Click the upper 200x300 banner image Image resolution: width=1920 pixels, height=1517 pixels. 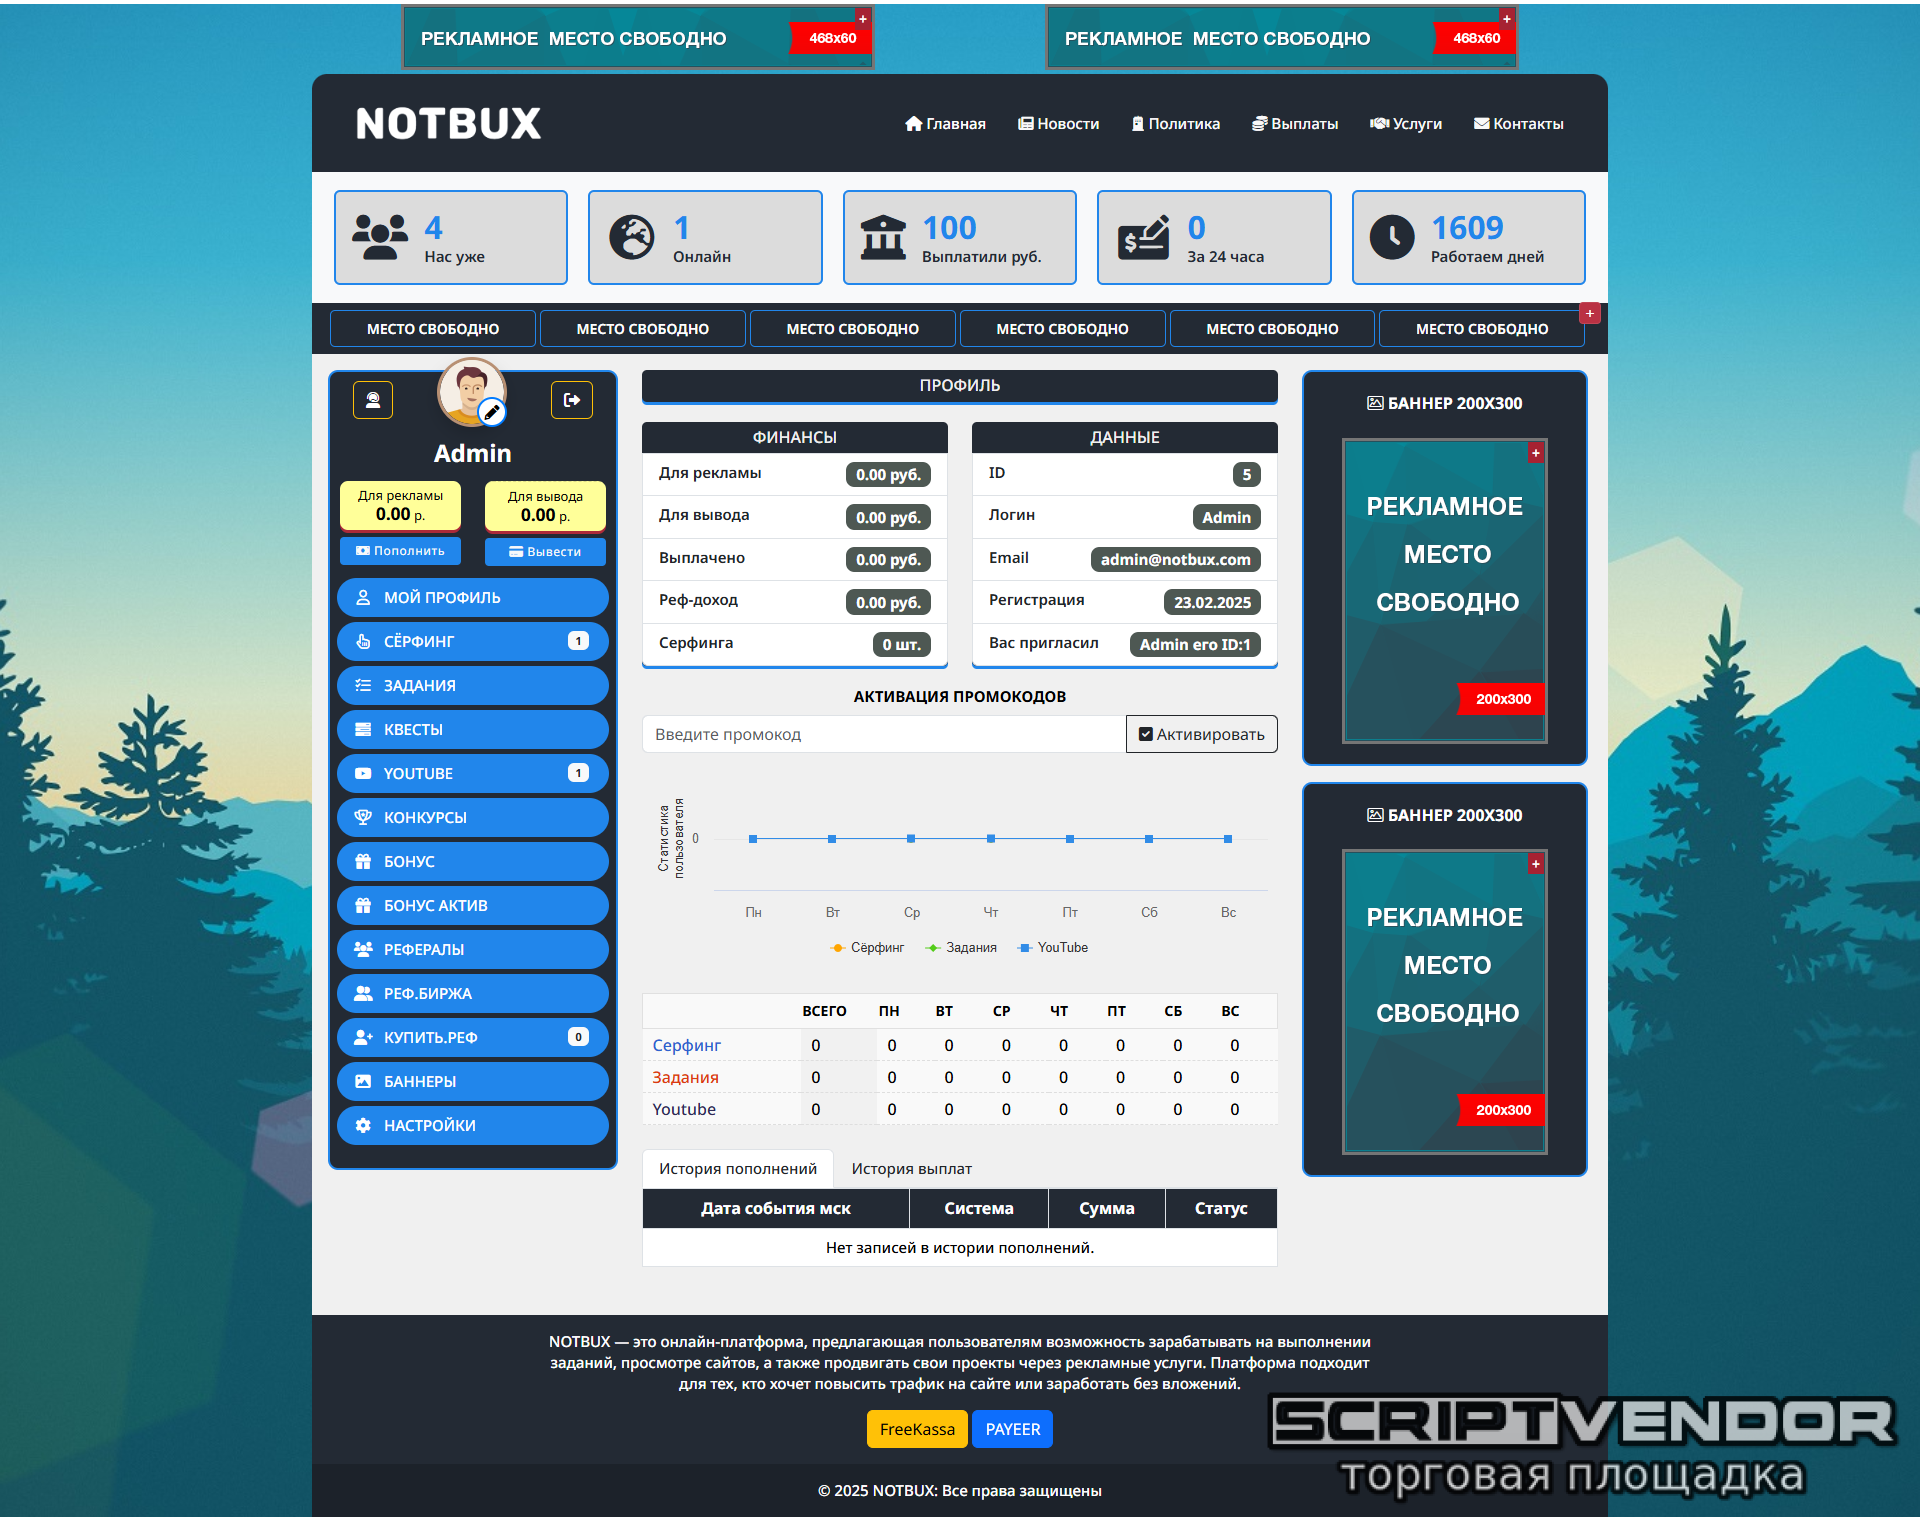(x=1445, y=591)
